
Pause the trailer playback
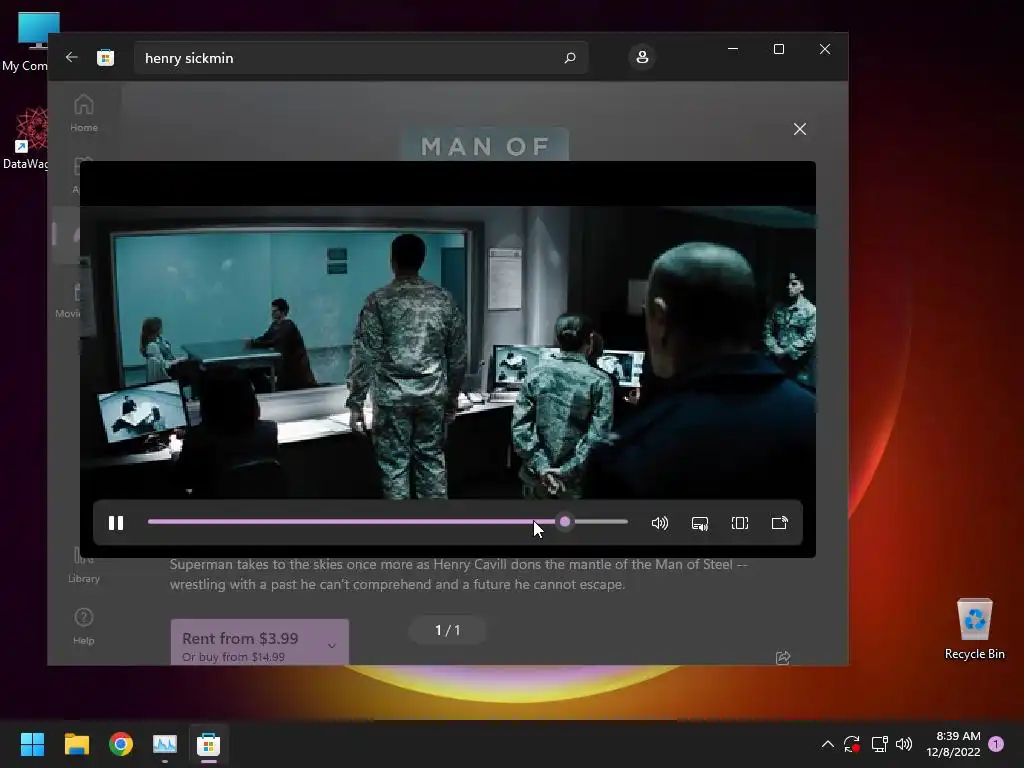(x=116, y=523)
